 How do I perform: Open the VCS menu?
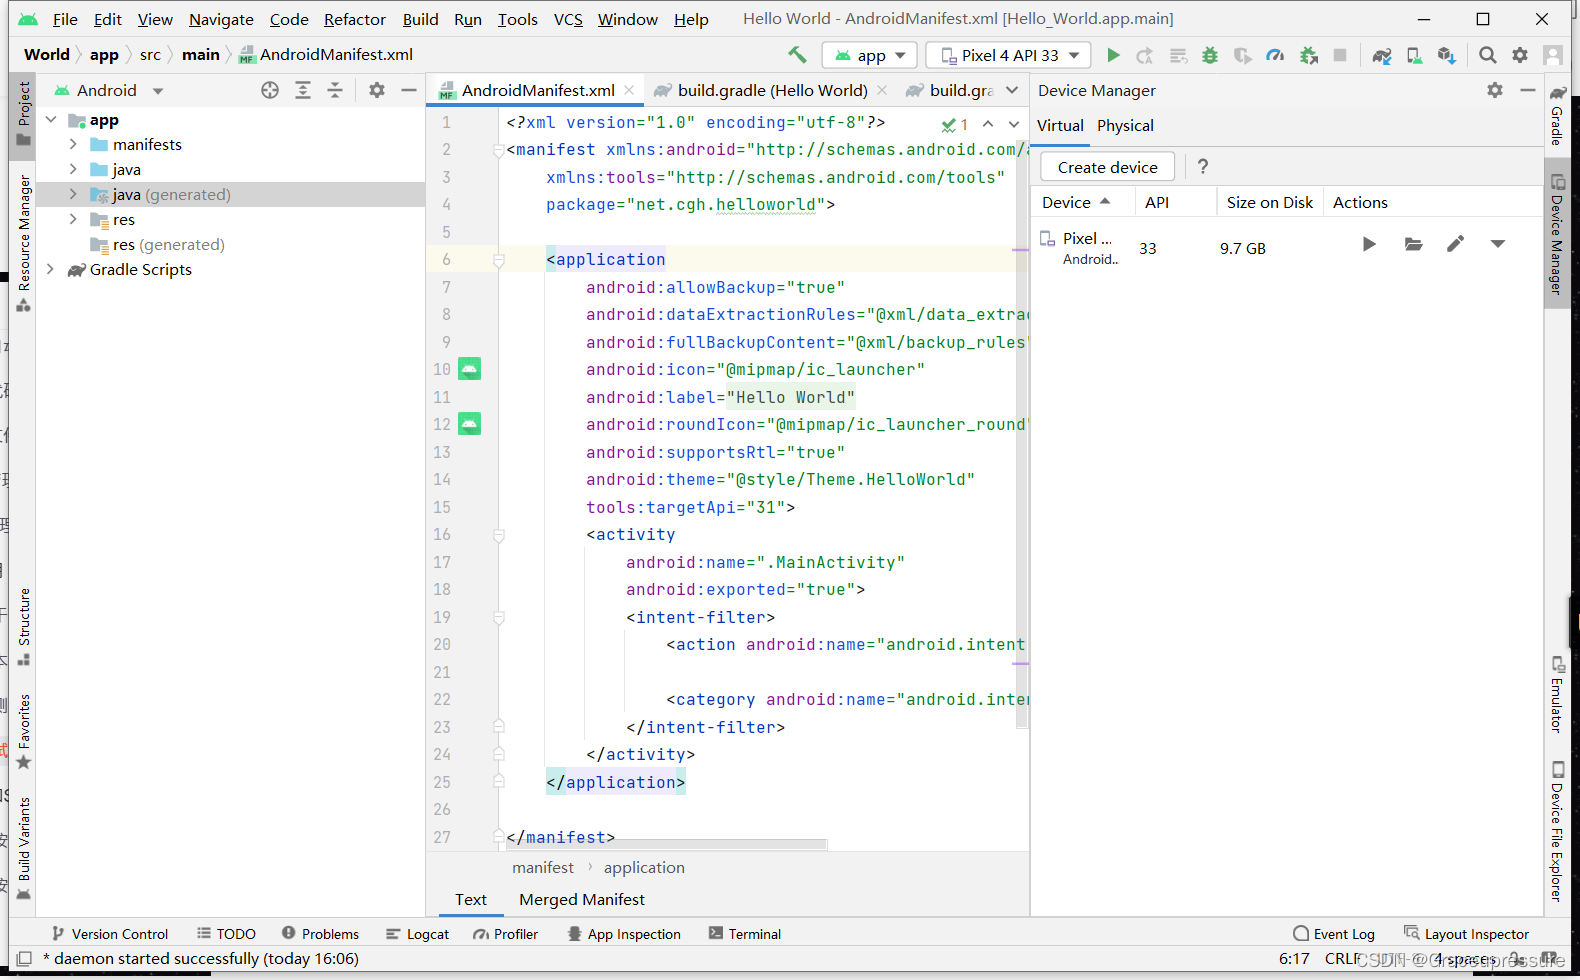coord(568,19)
